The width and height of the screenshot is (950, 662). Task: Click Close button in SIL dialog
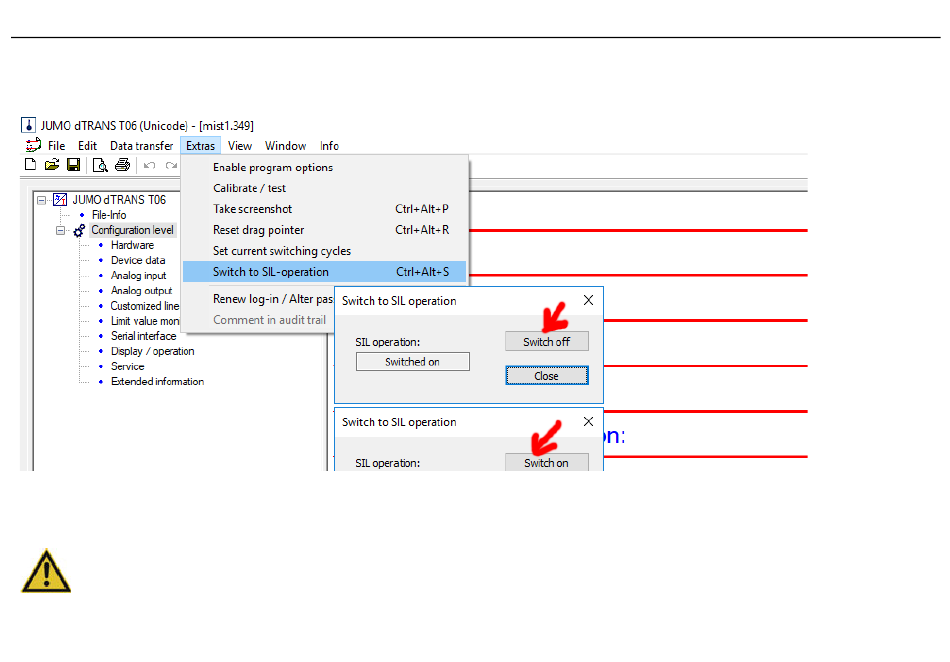coord(546,376)
